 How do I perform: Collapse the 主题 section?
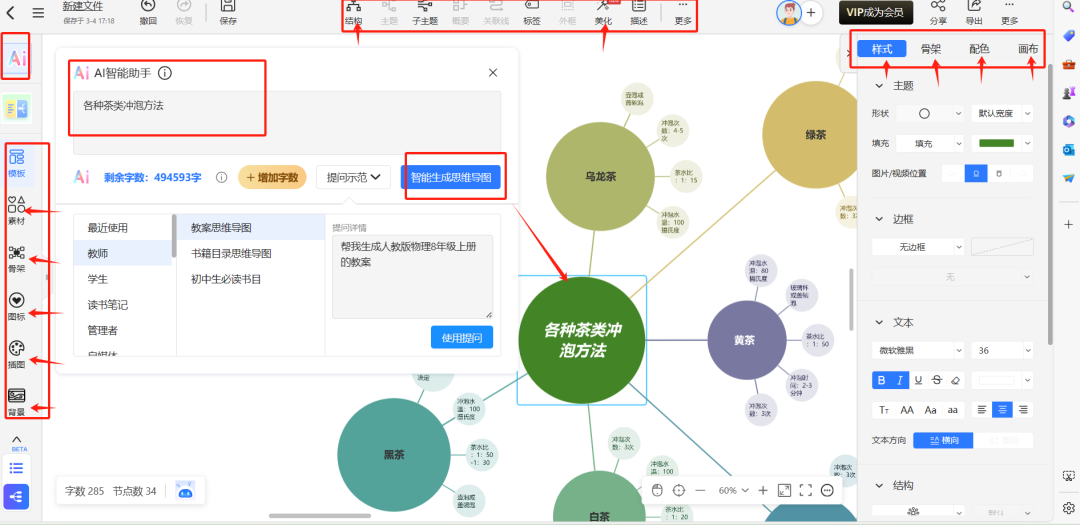click(x=878, y=86)
